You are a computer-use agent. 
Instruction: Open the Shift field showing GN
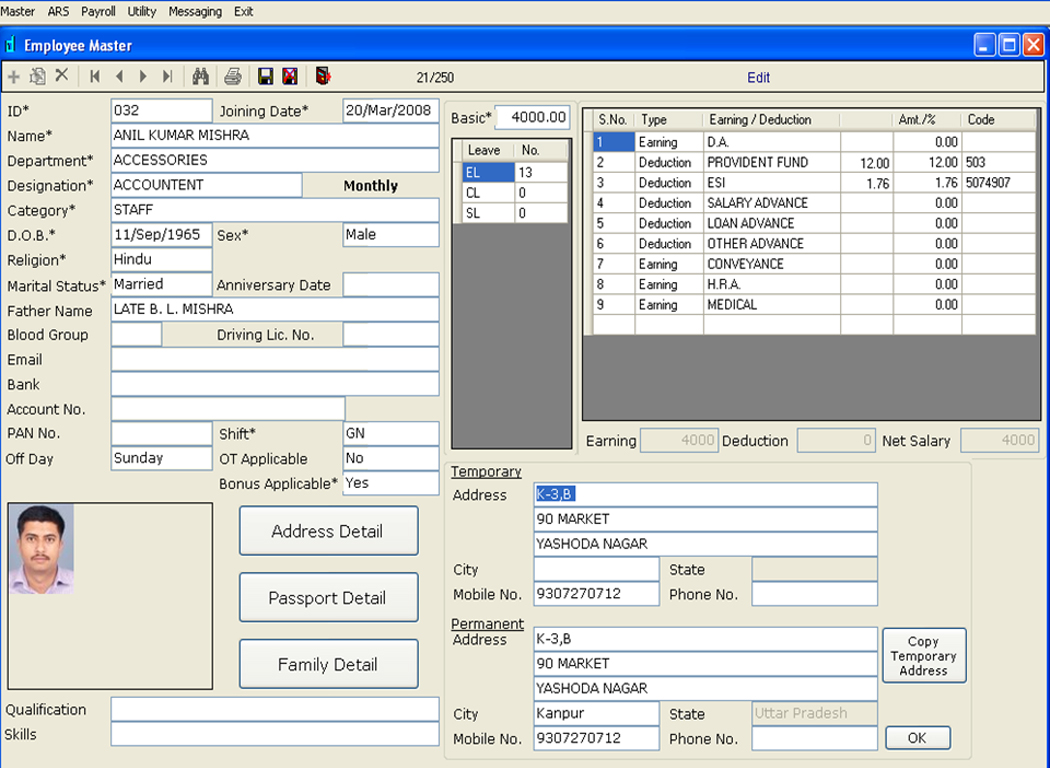(390, 434)
